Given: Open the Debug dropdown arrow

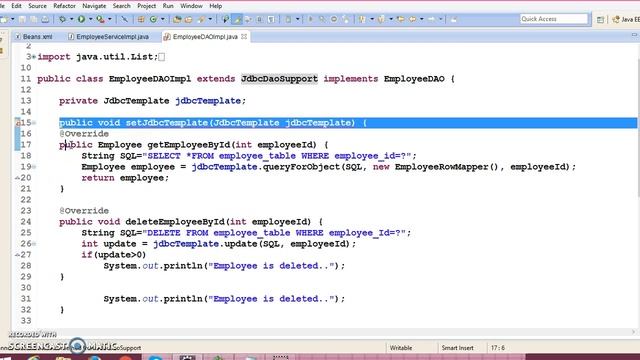Looking at the screenshot, I should tap(71, 19).
